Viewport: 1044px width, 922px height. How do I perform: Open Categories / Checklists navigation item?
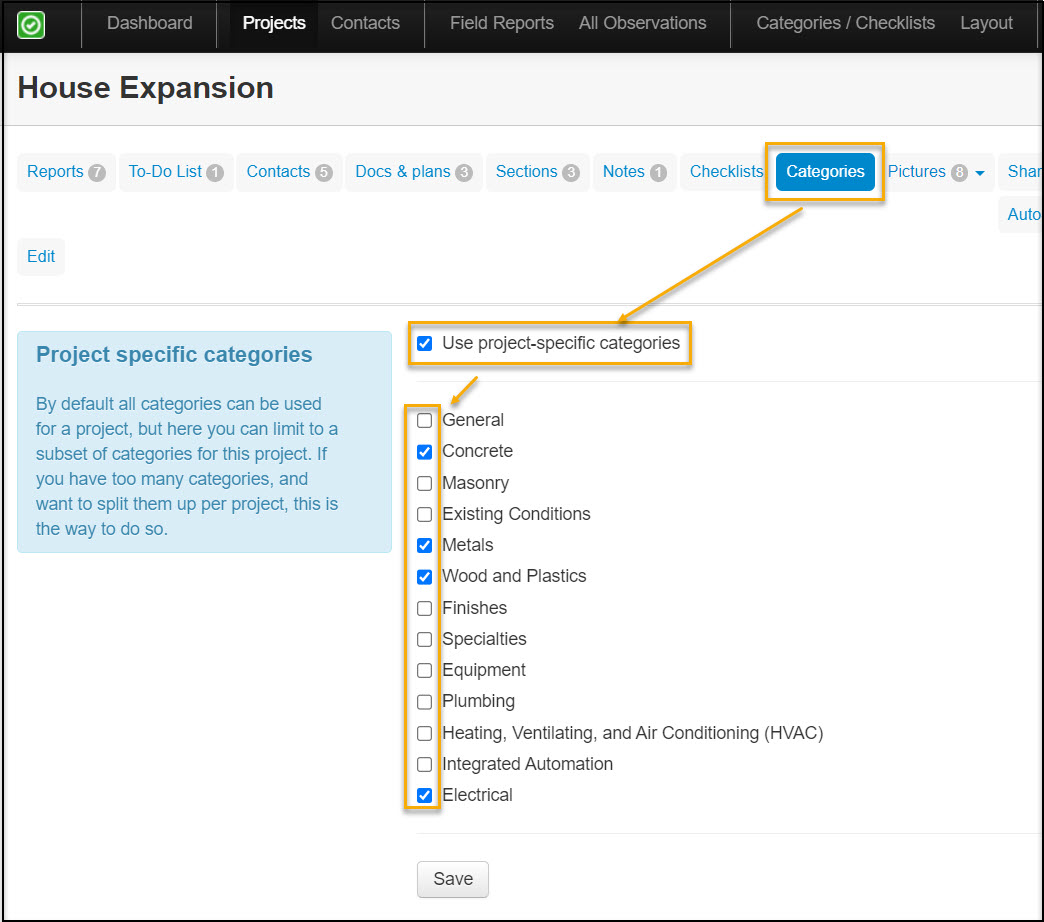(x=845, y=23)
